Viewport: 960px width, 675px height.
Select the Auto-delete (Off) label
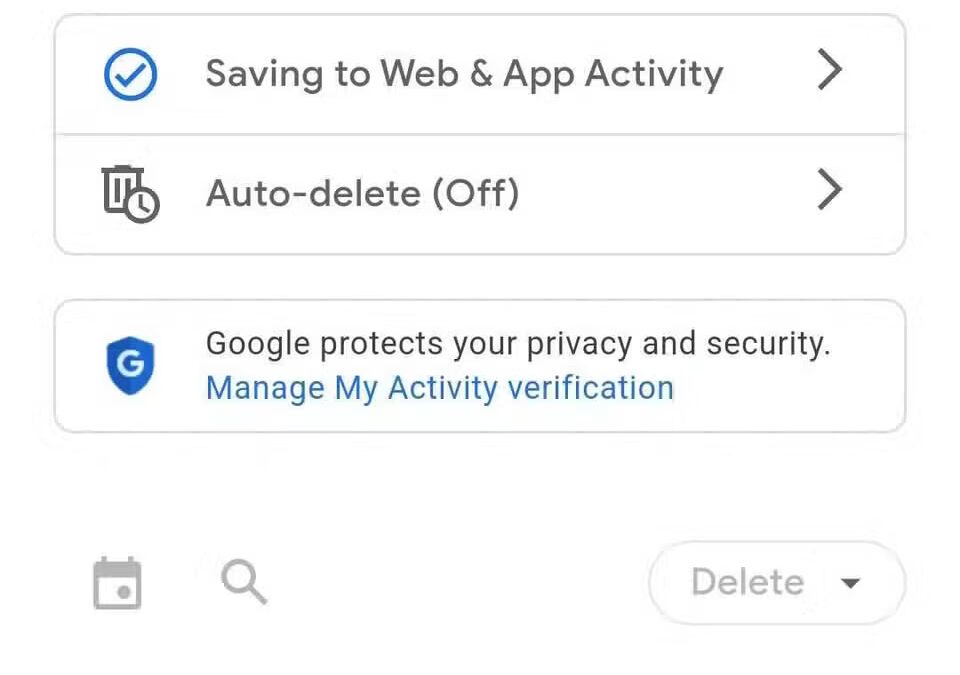pyautogui.click(x=362, y=192)
